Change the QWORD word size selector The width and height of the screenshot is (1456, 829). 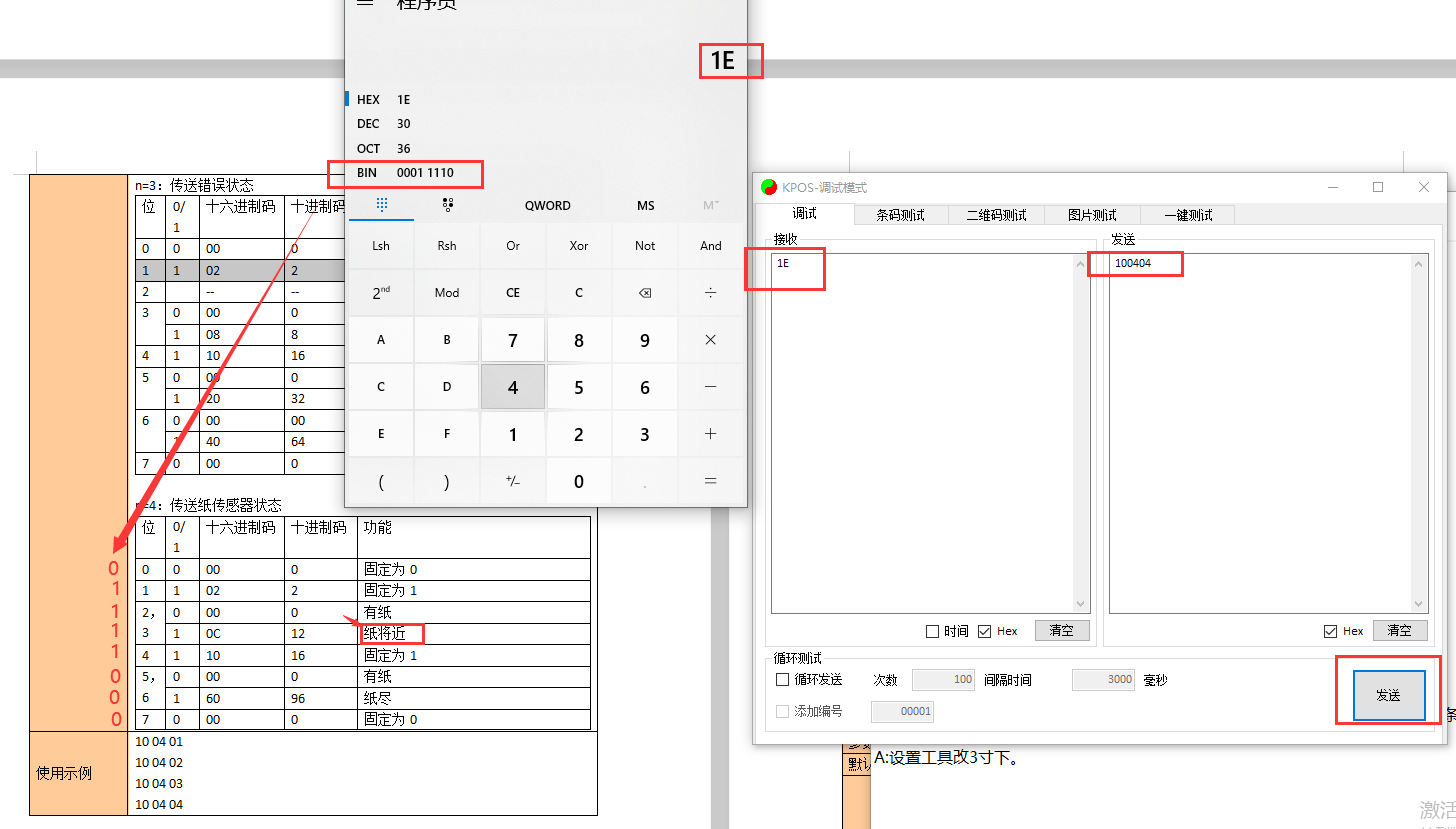point(547,205)
